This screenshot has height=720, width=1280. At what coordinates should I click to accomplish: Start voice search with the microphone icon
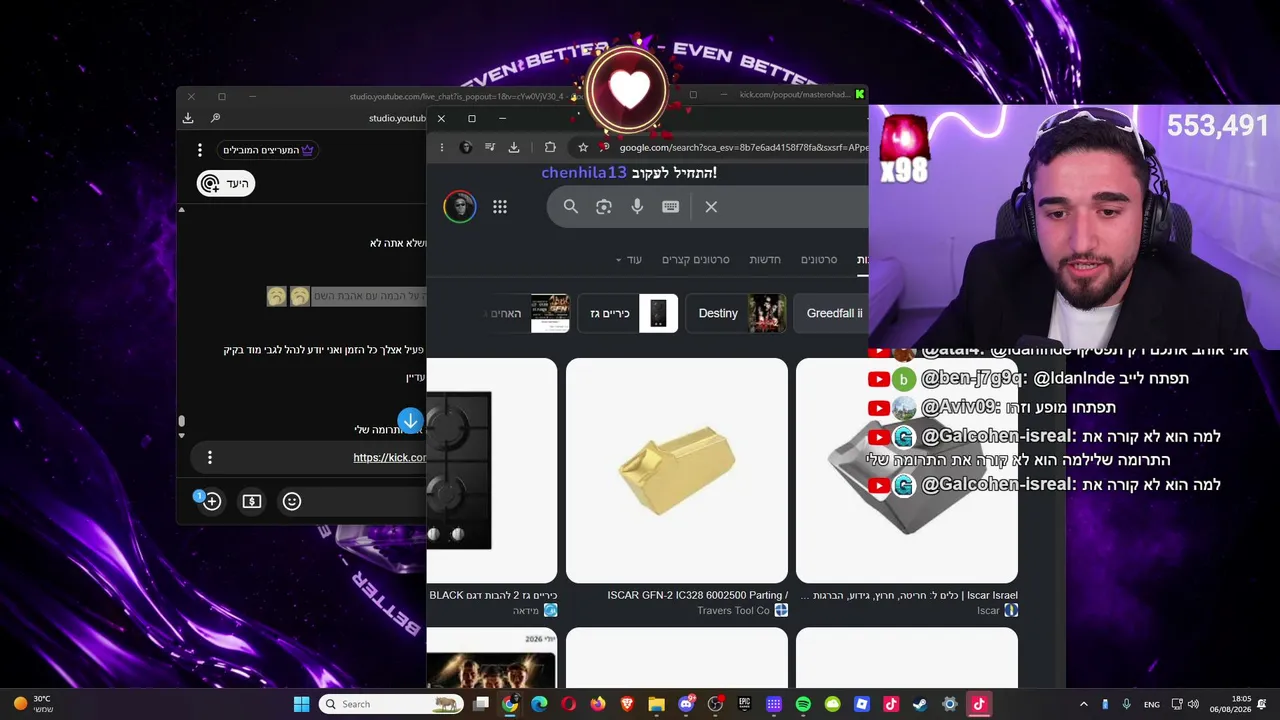637,206
